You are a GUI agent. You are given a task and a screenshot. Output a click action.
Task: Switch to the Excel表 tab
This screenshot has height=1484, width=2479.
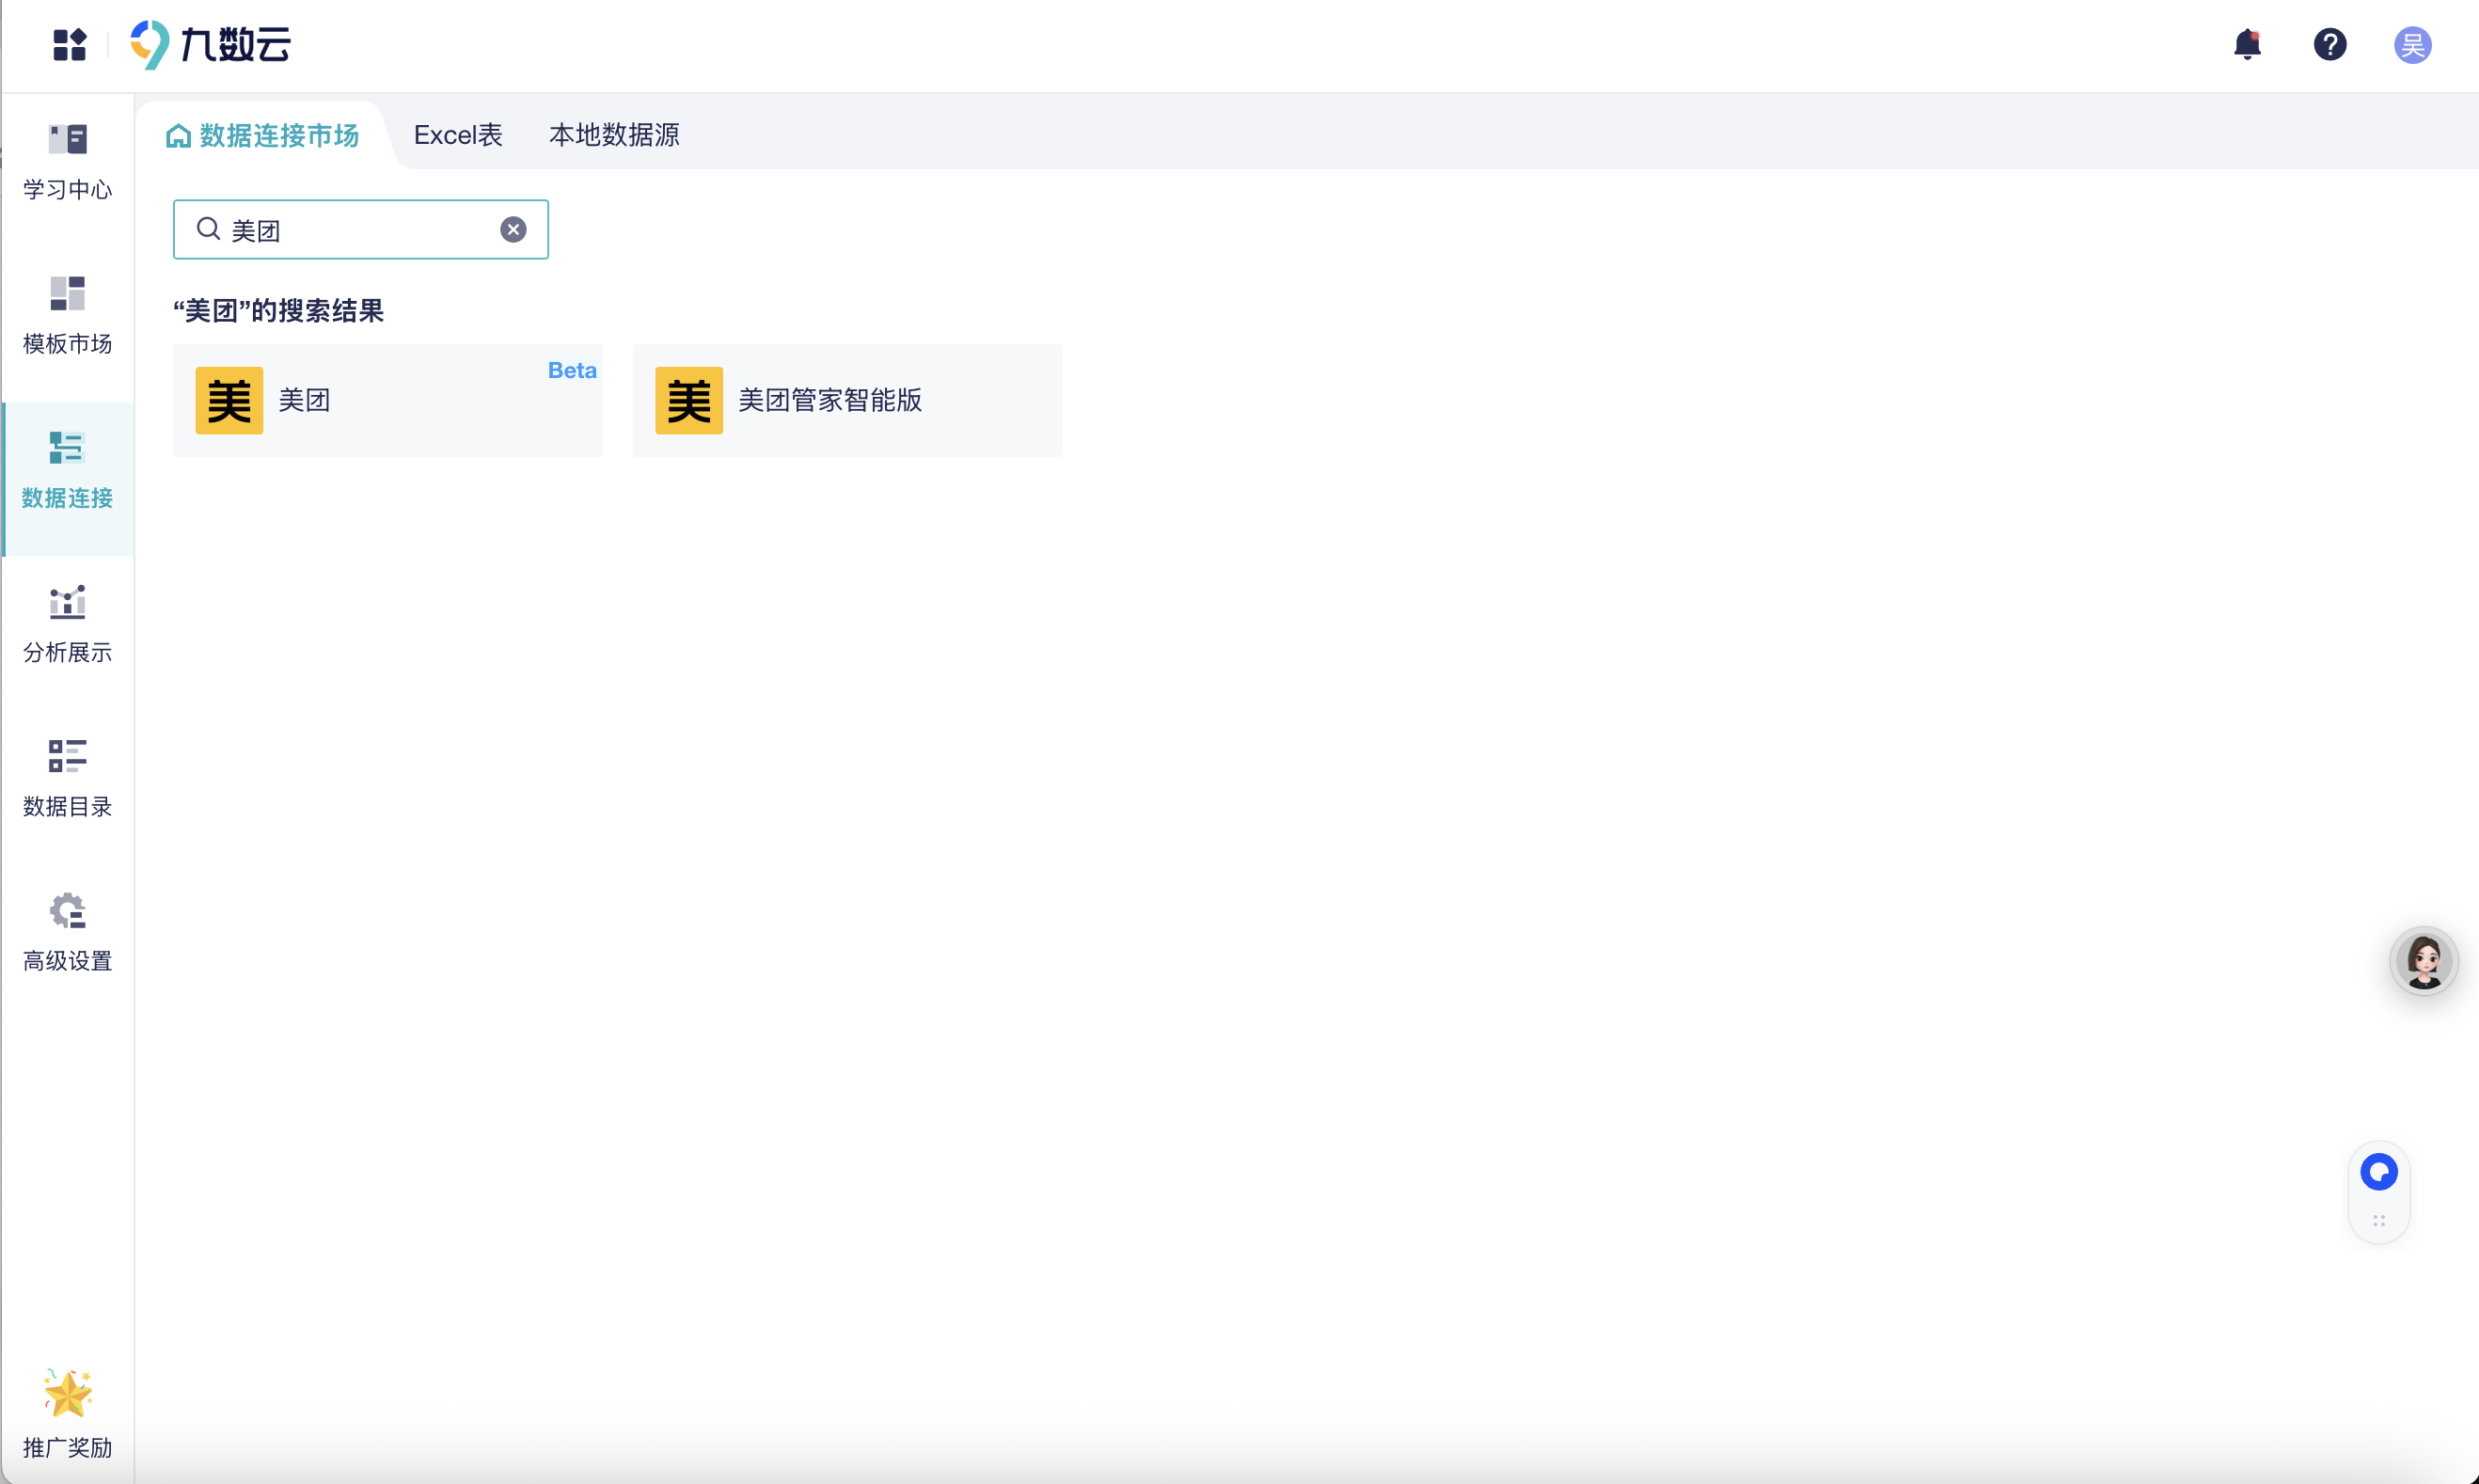coord(458,134)
